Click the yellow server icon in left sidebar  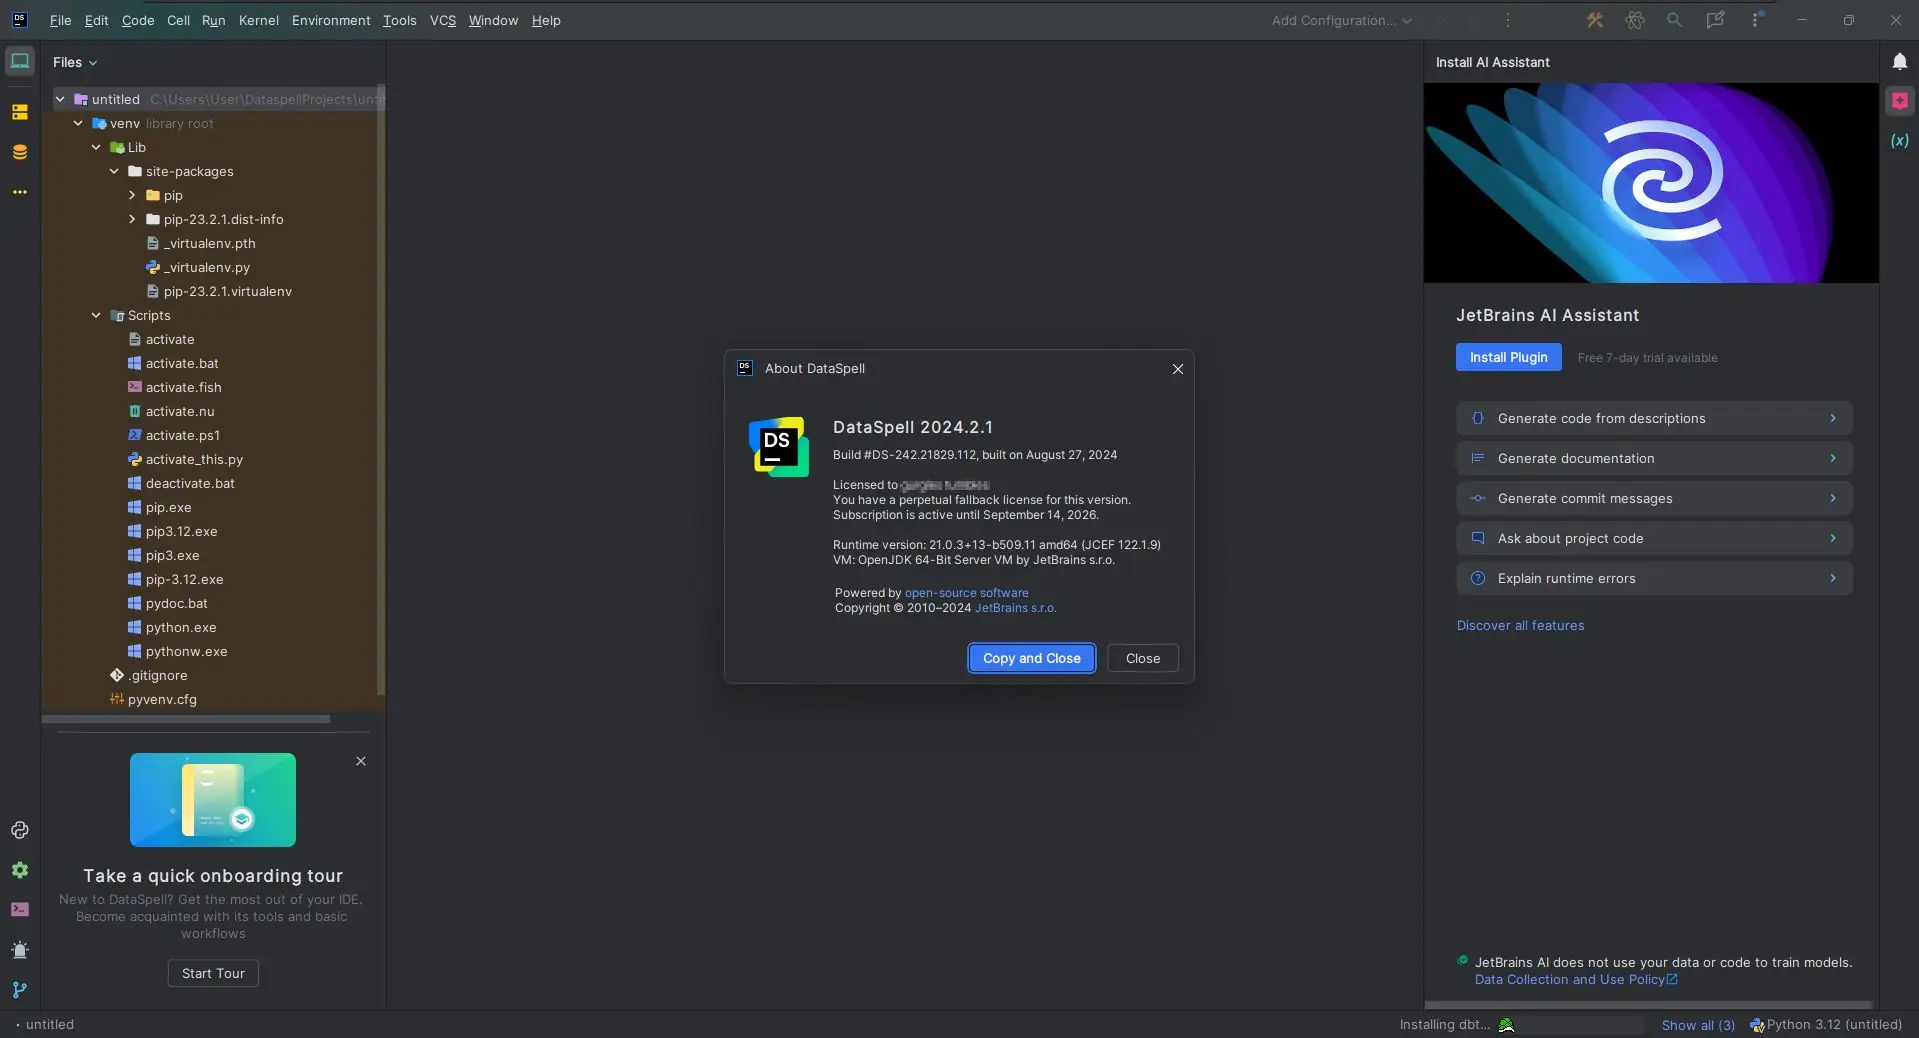coord(20,112)
